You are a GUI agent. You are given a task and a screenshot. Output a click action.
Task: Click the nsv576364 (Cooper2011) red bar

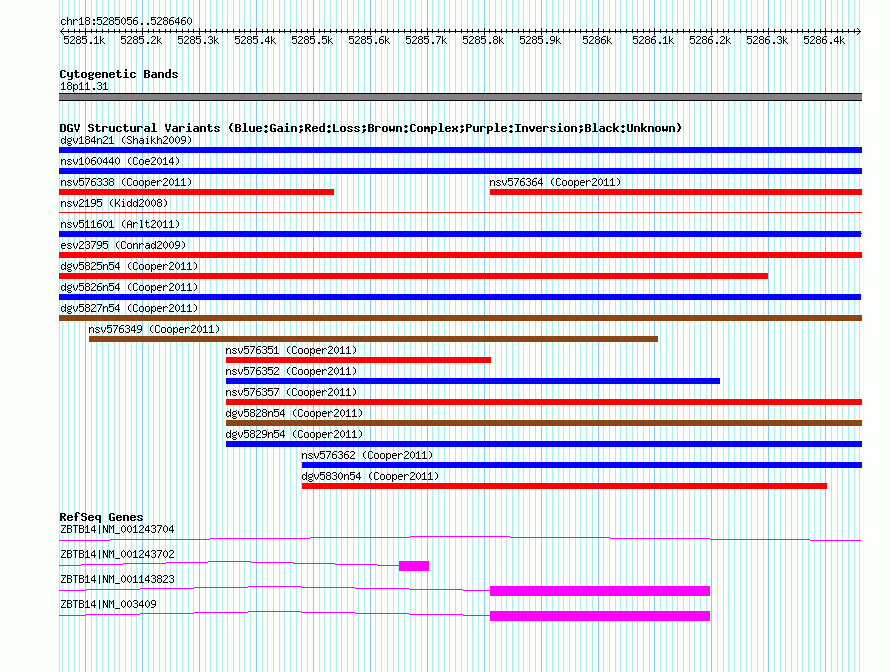point(676,192)
